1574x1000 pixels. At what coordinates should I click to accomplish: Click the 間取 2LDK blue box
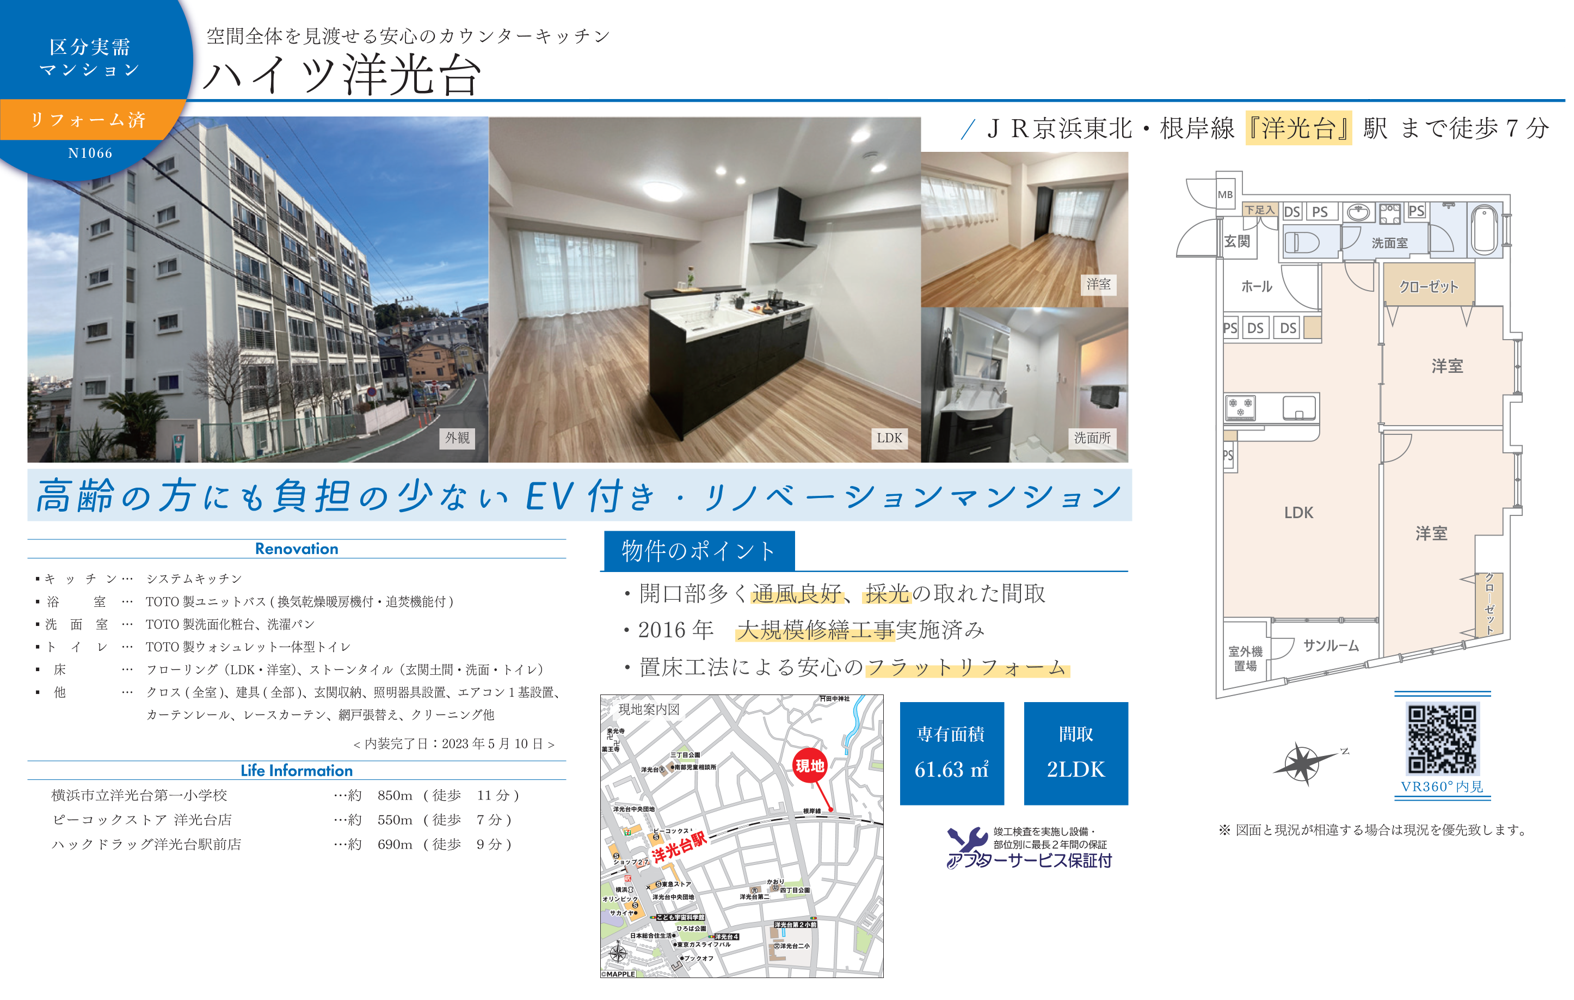pos(1075,753)
